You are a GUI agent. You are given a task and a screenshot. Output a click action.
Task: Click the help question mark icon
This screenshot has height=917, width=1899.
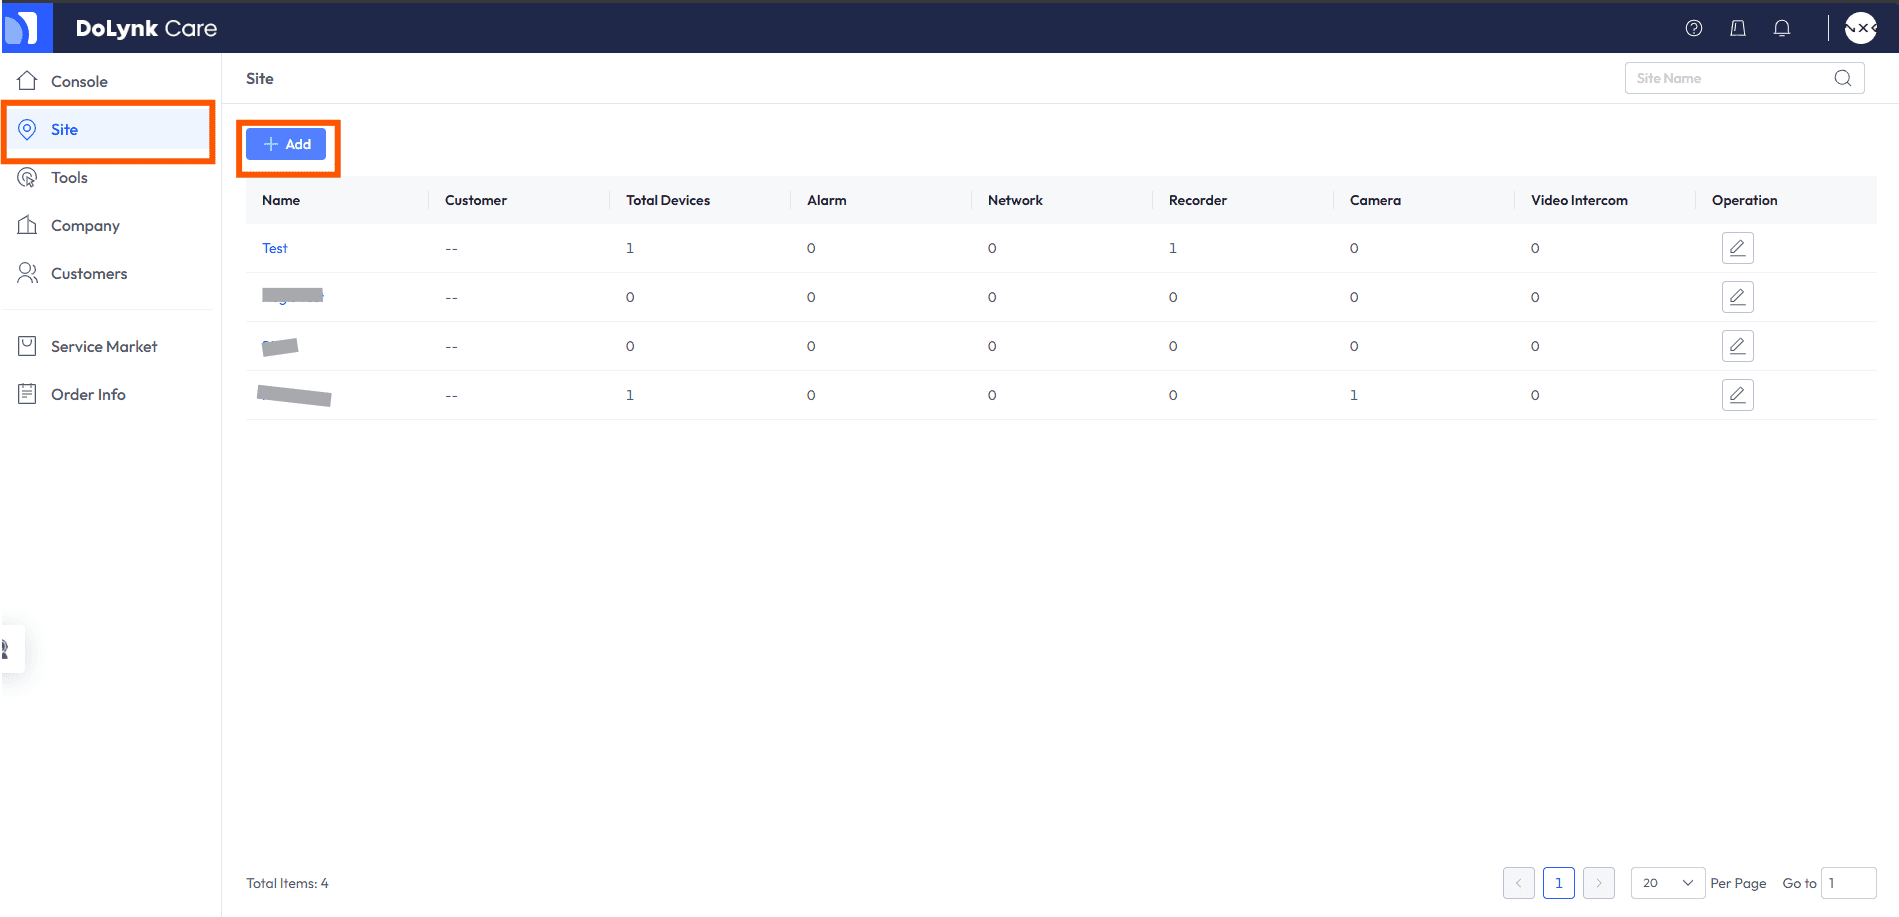[x=1693, y=28]
